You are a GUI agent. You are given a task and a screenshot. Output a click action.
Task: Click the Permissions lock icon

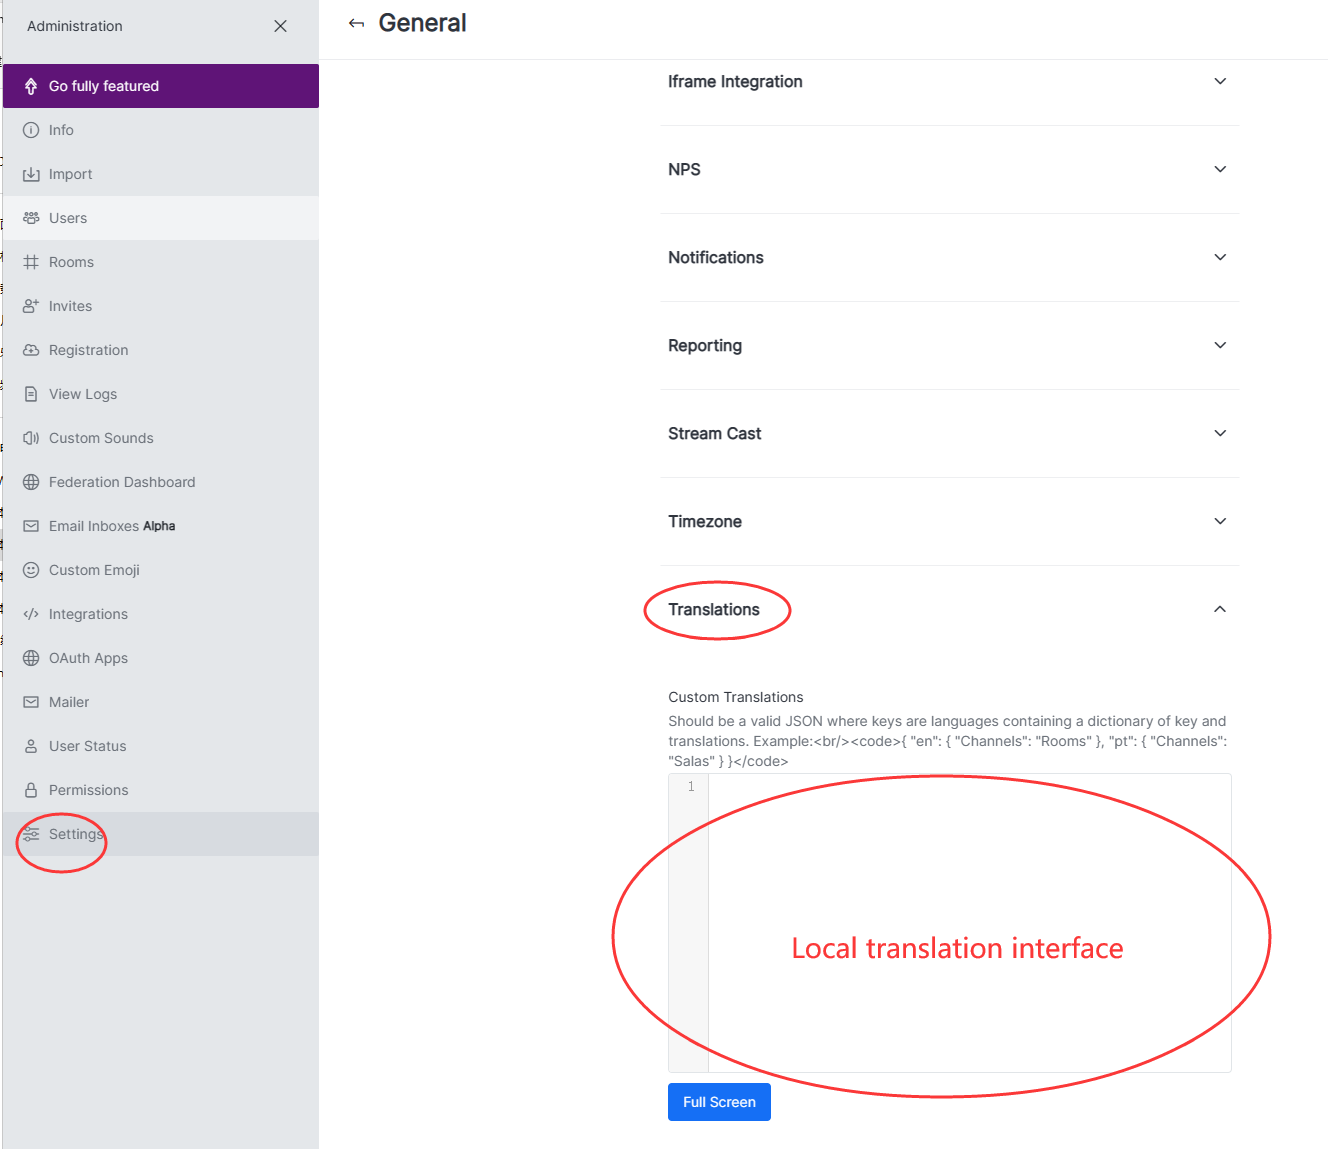coord(31,790)
